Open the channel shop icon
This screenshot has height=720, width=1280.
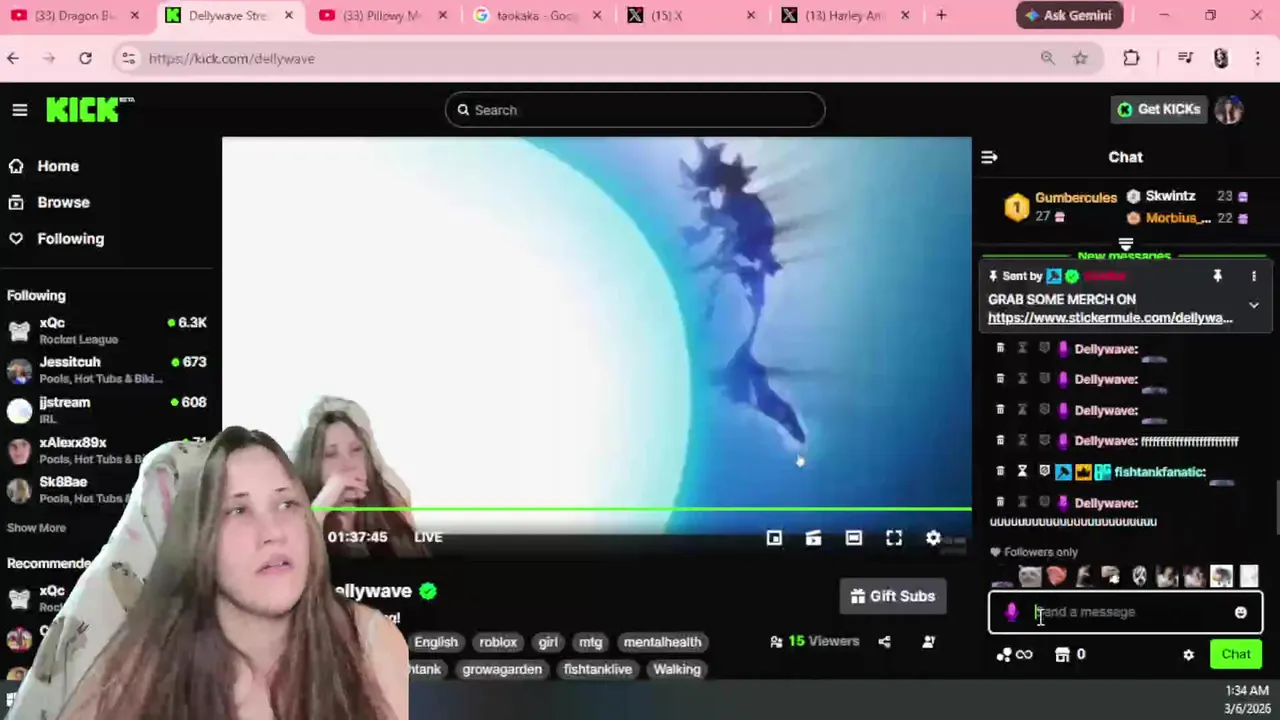coord(1062,655)
